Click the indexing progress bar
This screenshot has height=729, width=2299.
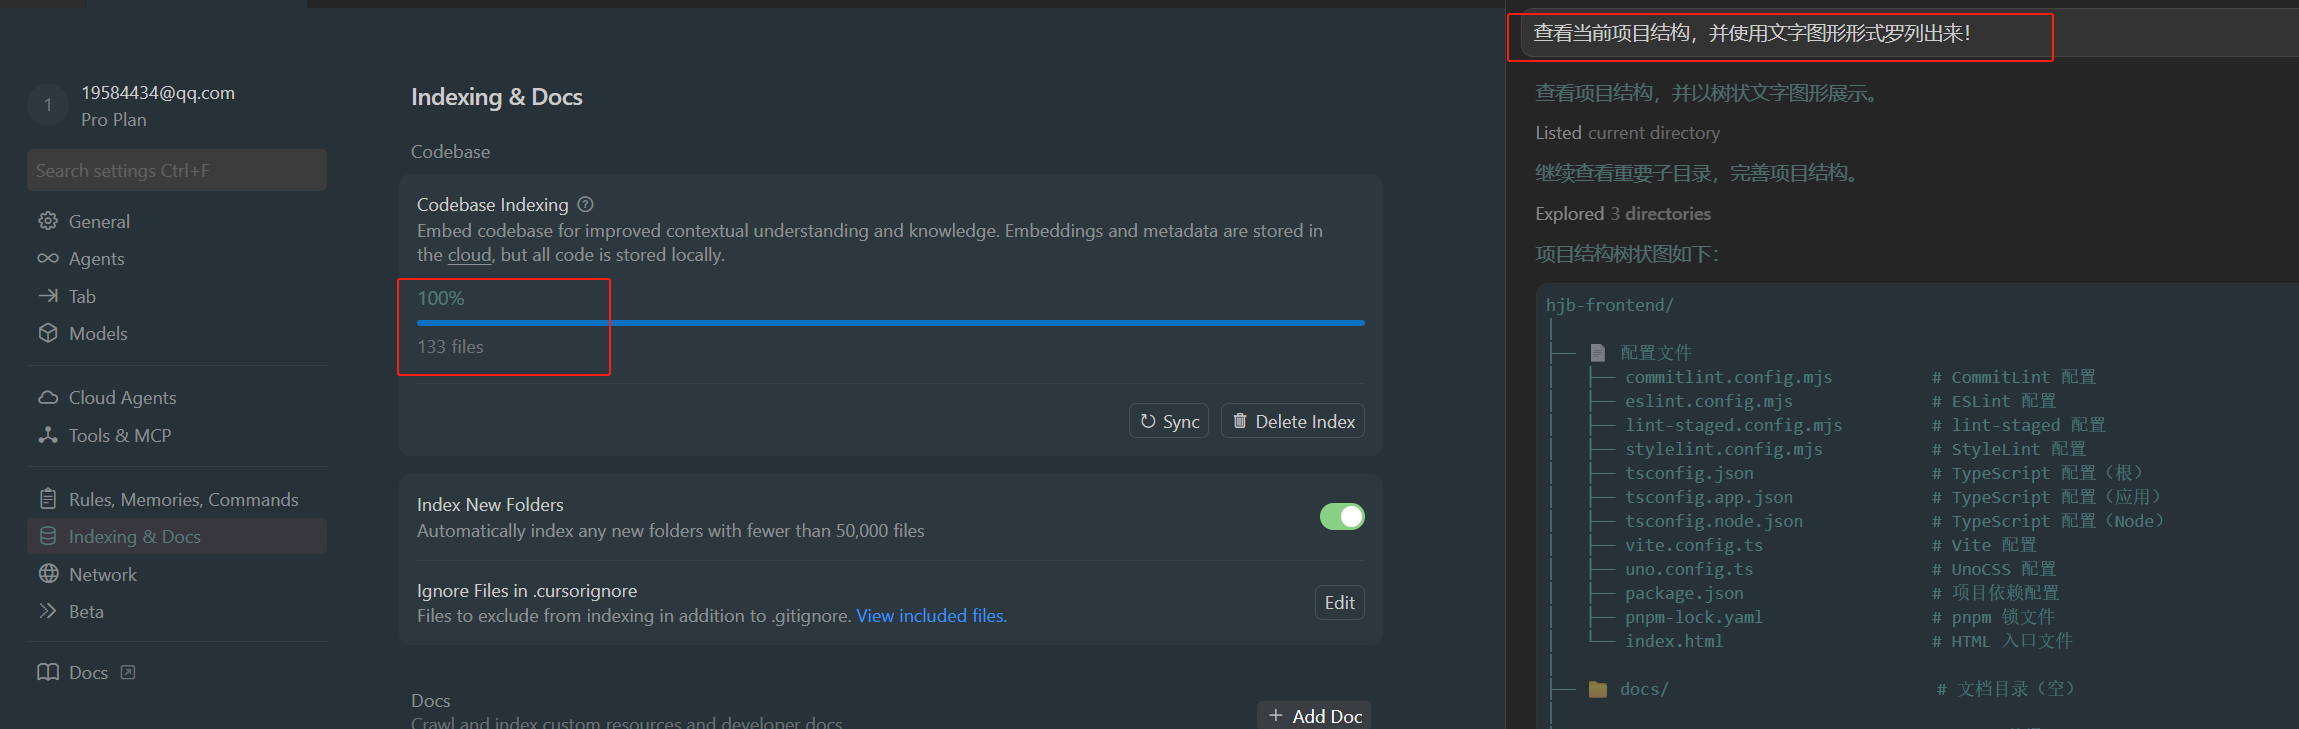click(890, 323)
